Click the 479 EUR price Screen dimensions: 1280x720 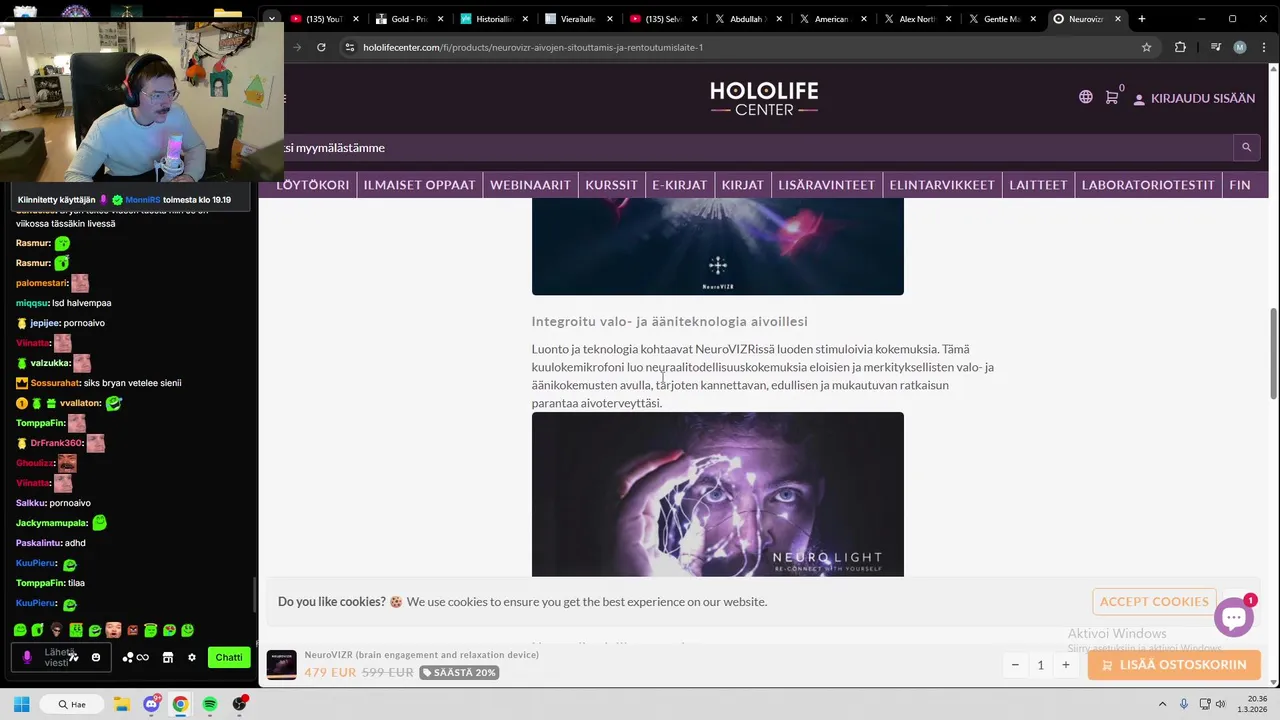[x=330, y=672]
